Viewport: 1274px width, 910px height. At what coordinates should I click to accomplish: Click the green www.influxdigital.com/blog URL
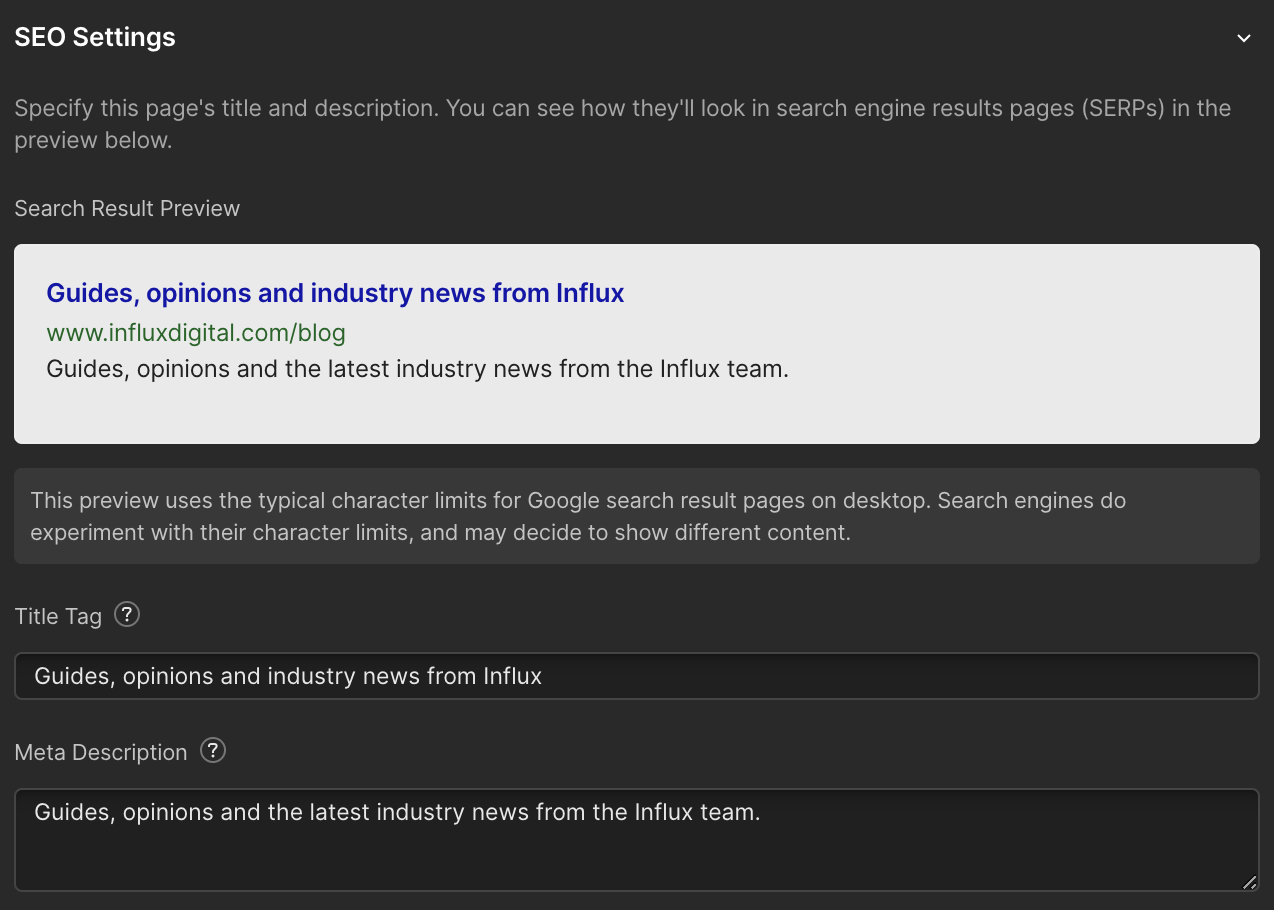click(196, 332)
